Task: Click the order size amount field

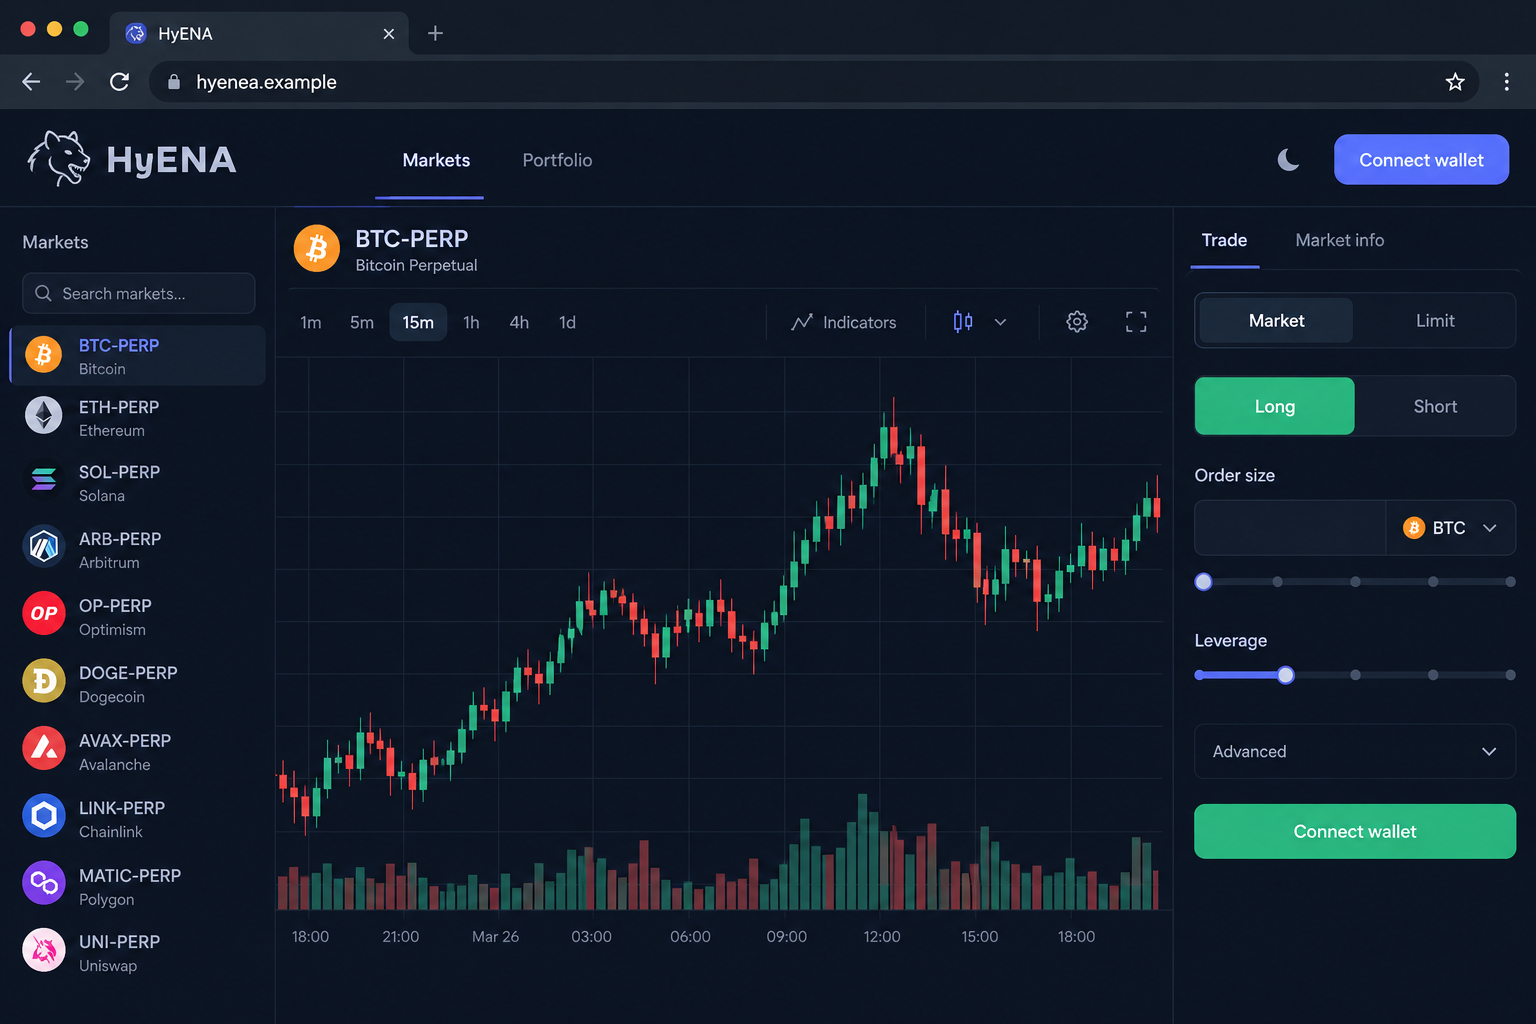Action: pos(1290,527)
